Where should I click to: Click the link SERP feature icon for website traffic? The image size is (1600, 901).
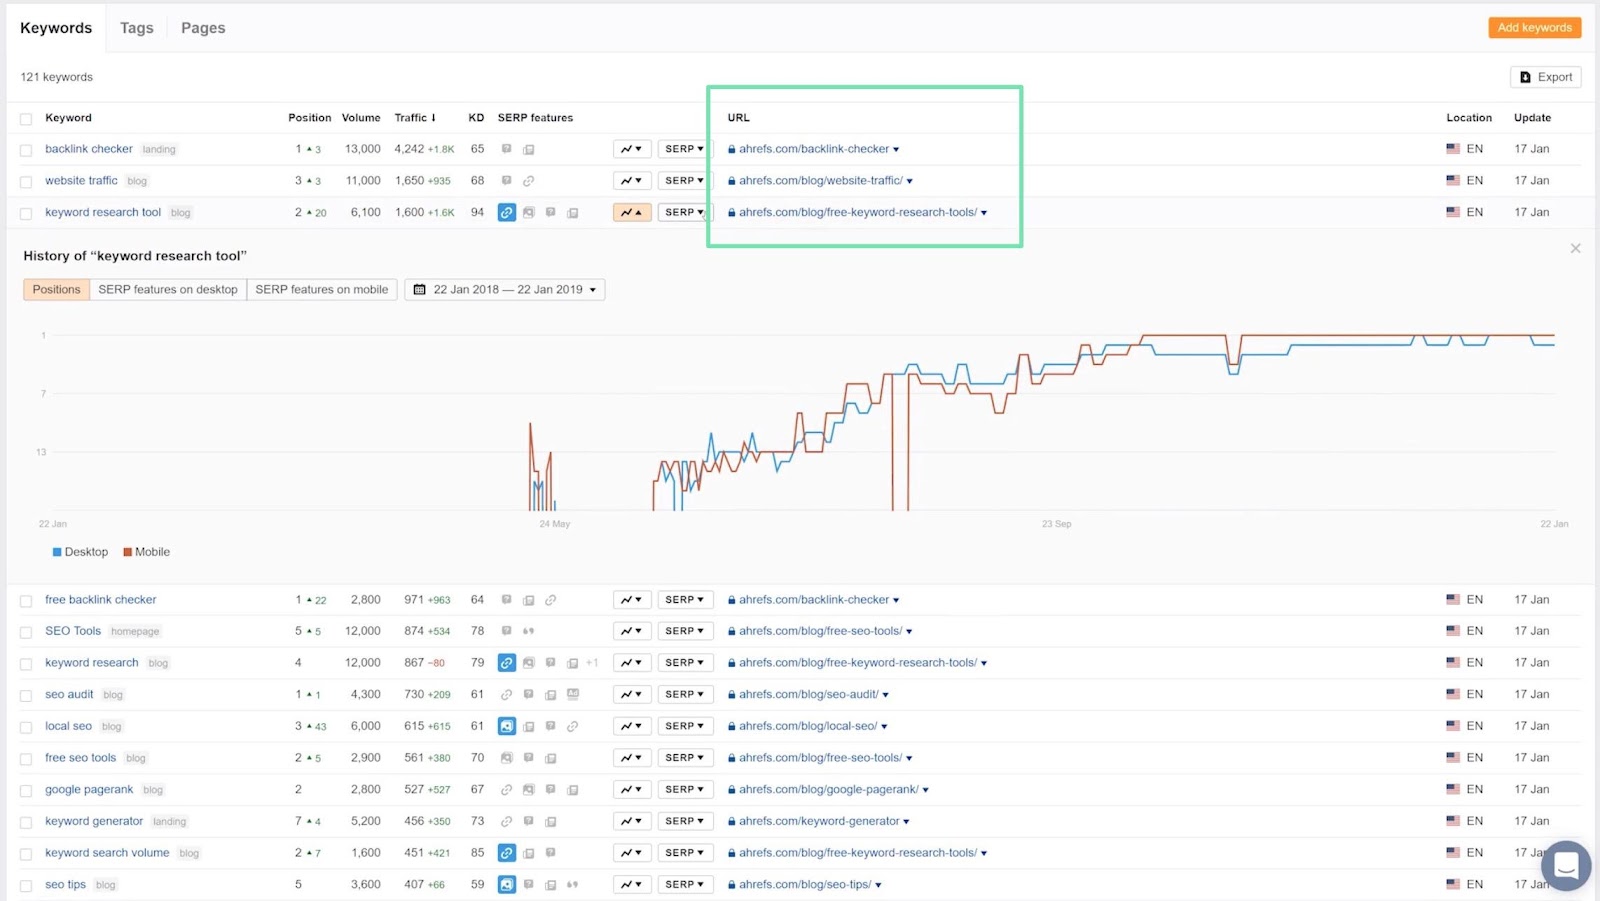click(x=528, y=181)
